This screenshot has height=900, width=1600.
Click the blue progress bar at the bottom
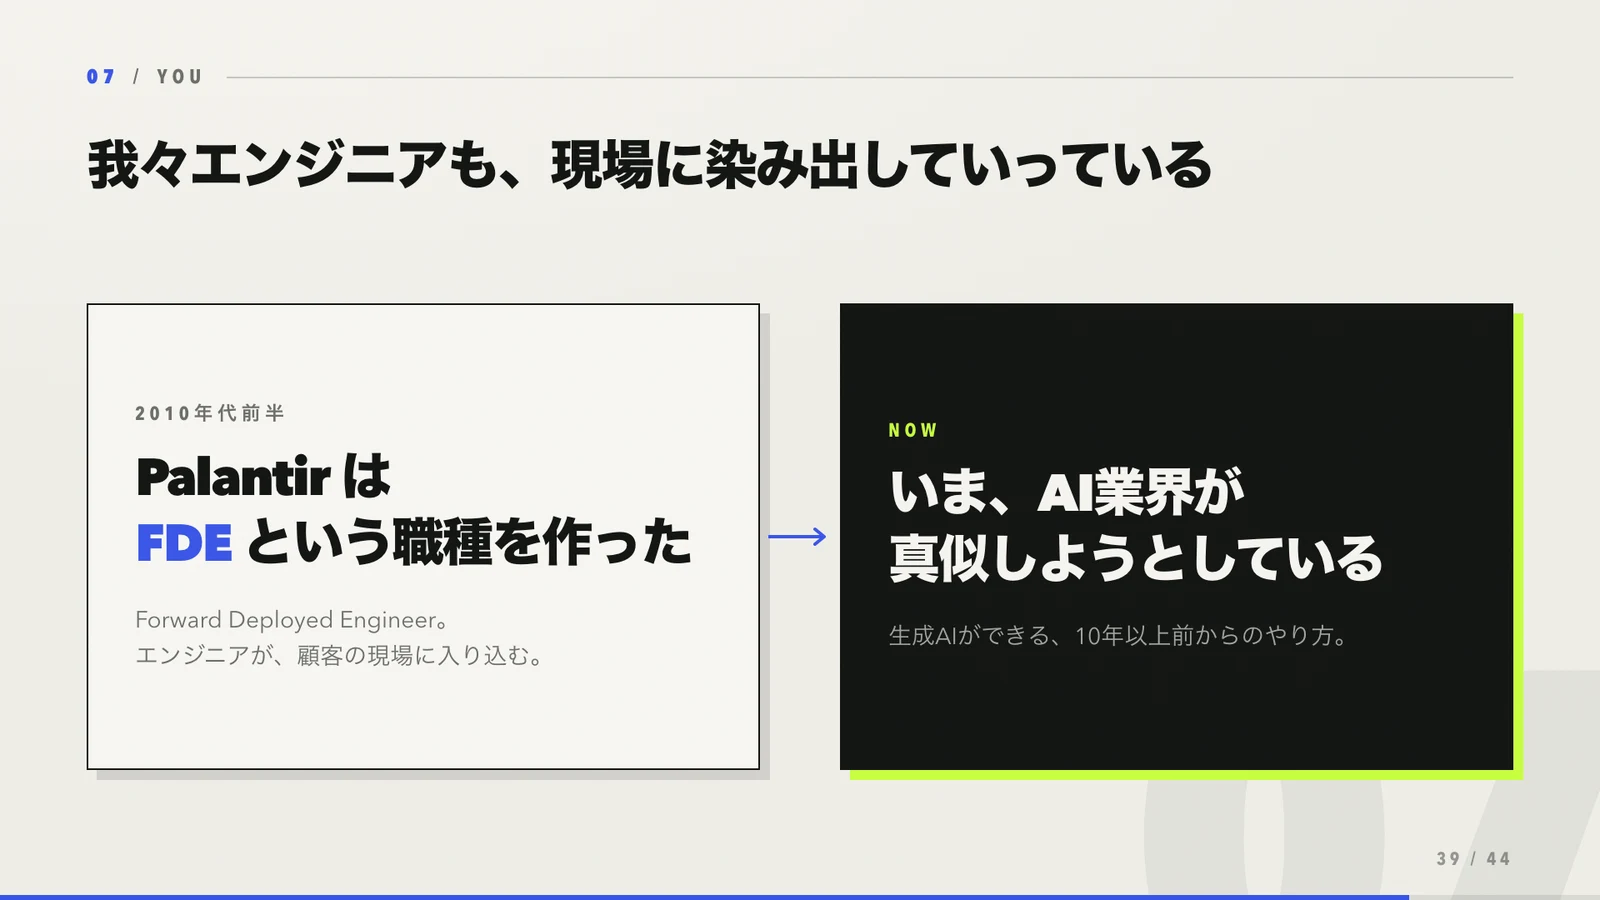[704, 897]
